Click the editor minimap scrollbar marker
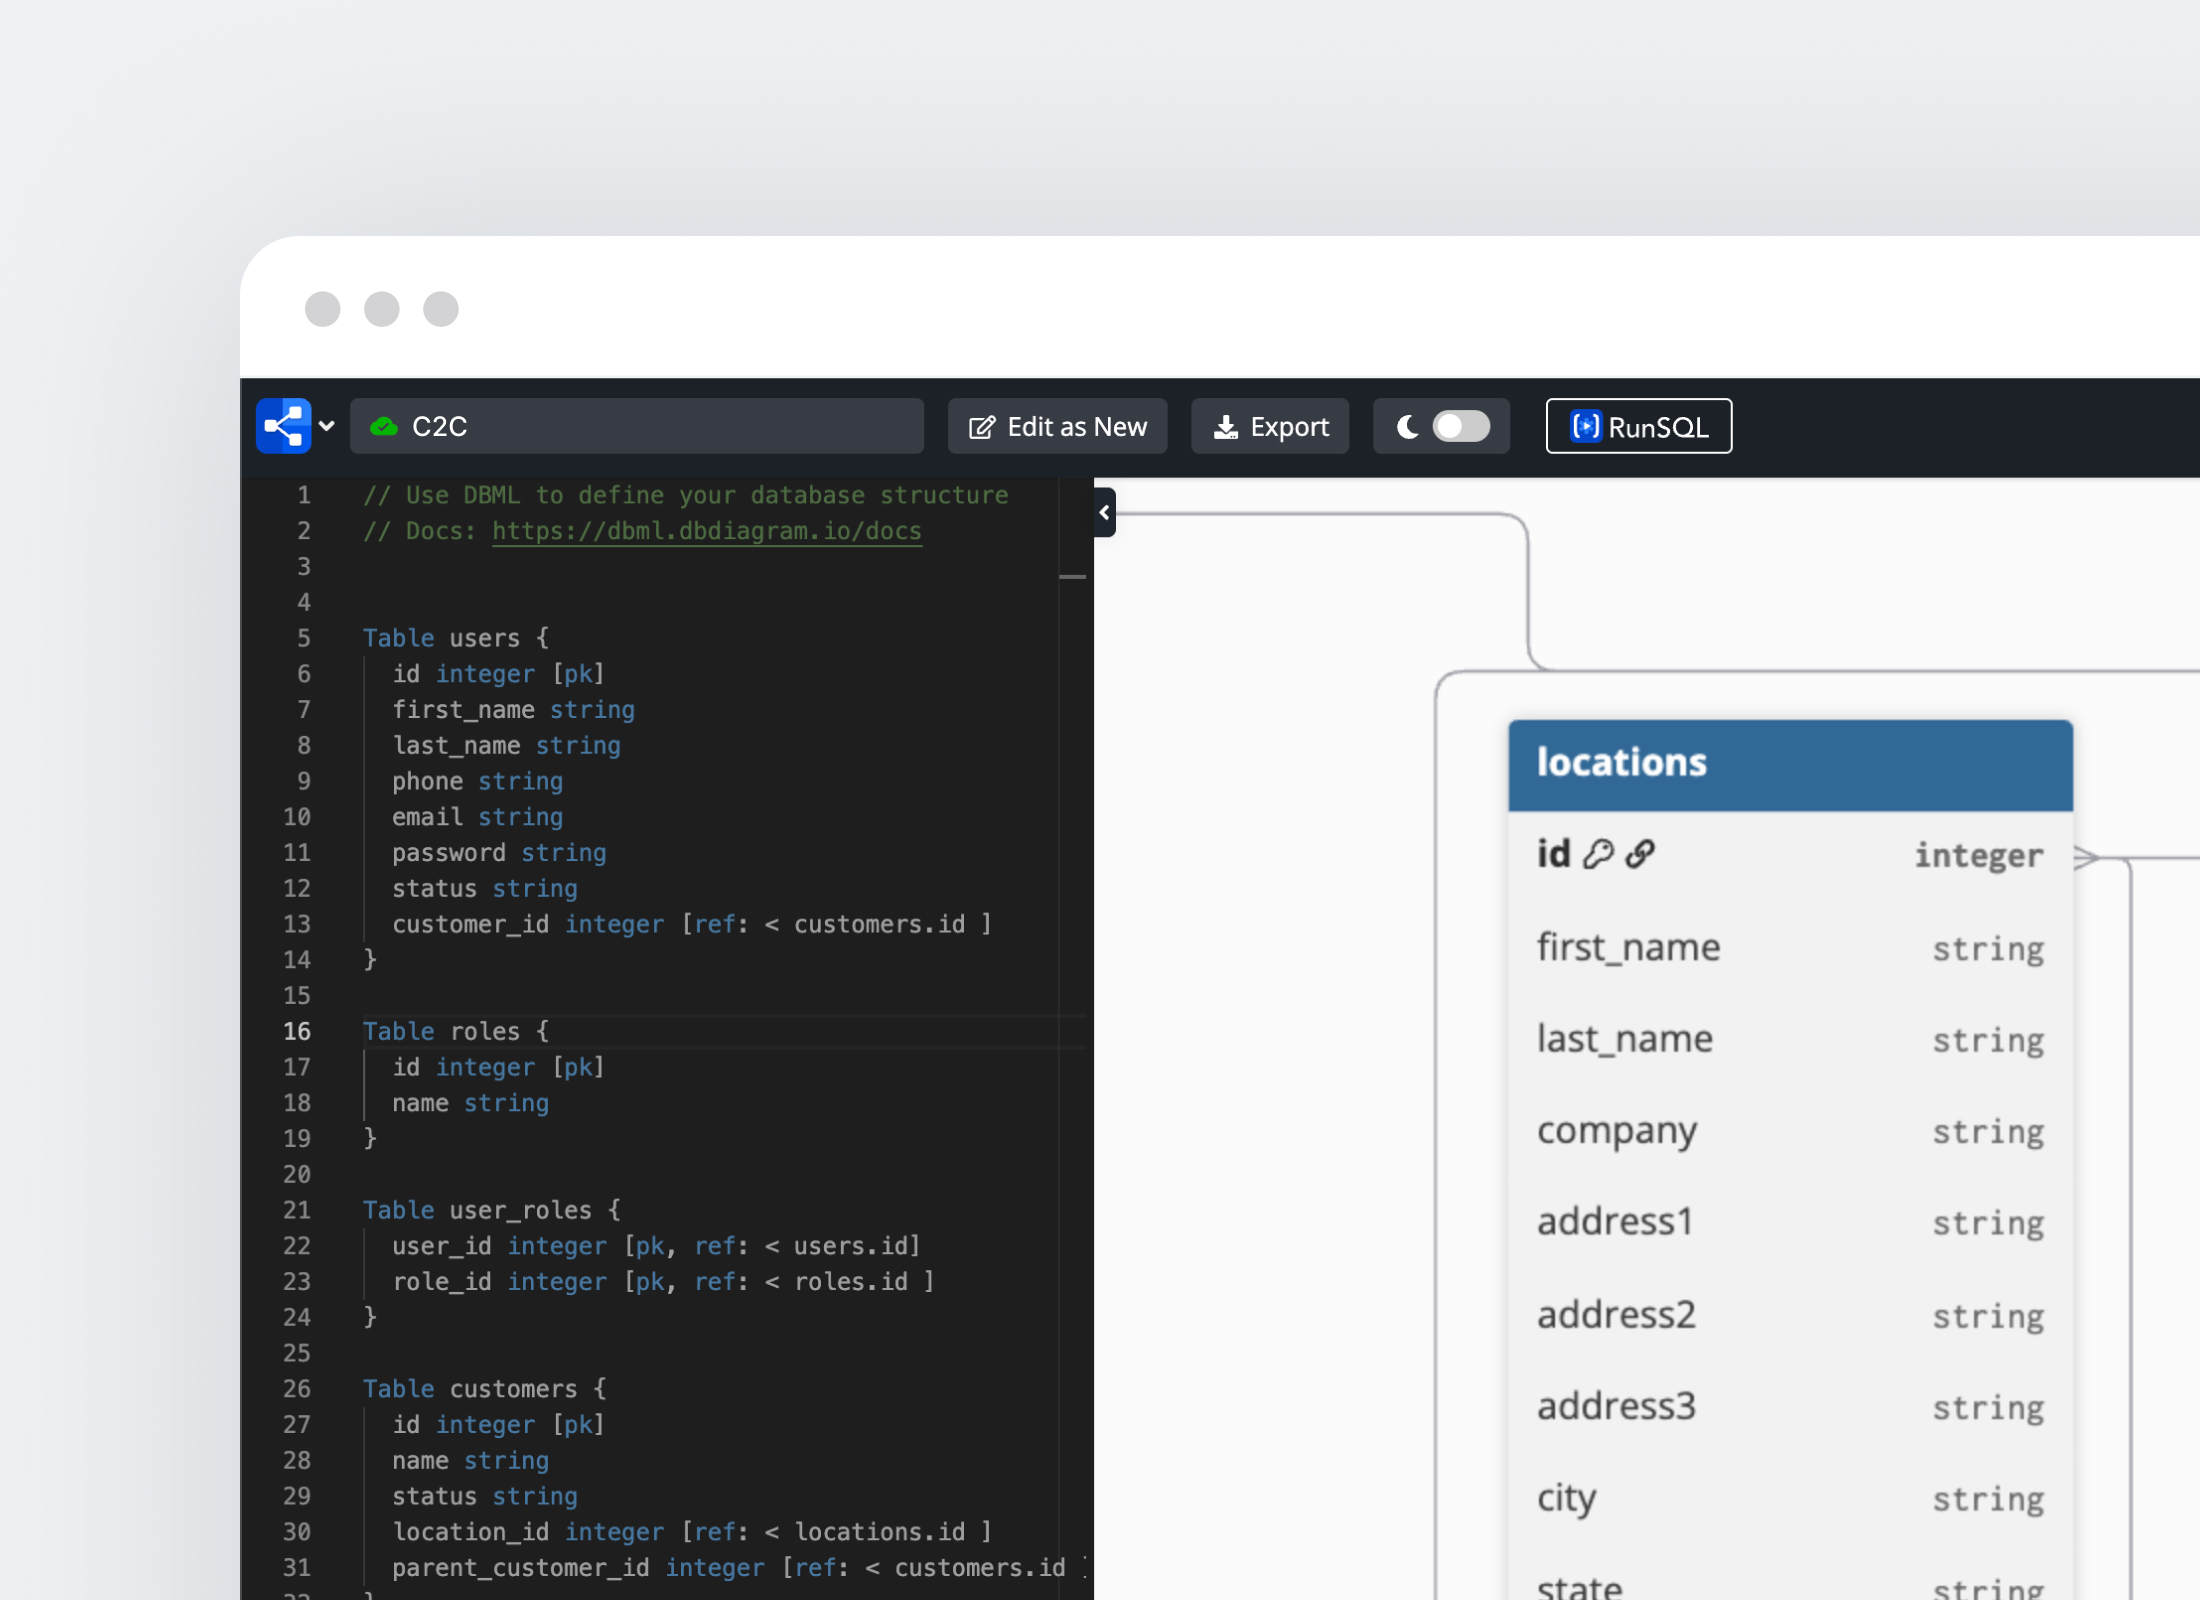Screen dimensions: 2200x1600 click(x=1072, y=577)
